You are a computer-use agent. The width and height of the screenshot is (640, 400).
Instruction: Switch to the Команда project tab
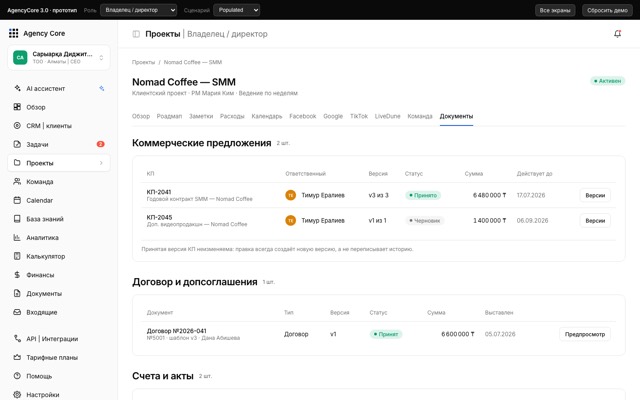click(420, 116)
